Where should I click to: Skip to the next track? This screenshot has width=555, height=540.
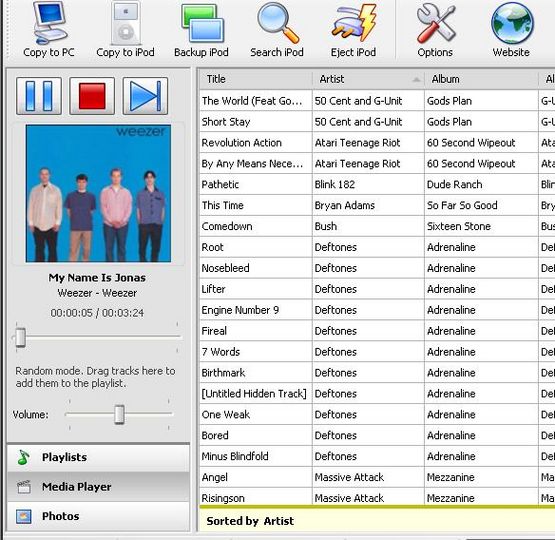click(x=145, y=96)
